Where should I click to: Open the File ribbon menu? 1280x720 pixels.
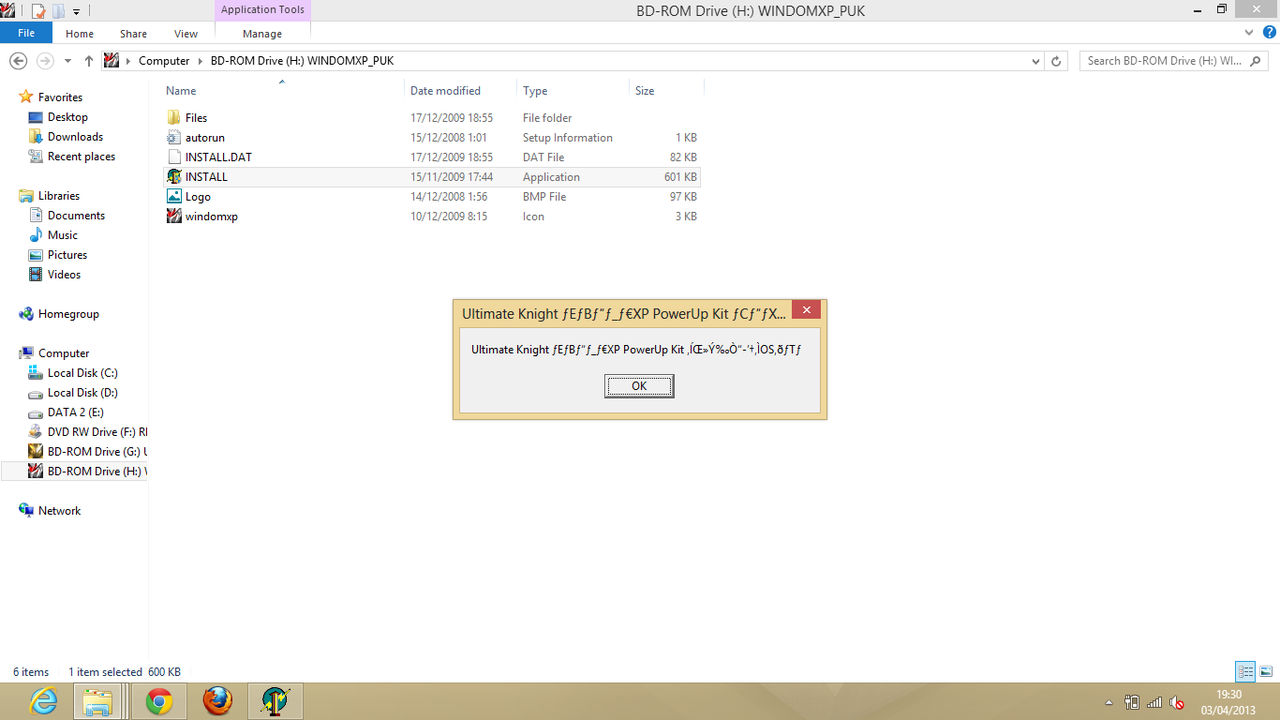pyautogui.click(x=26, y=33)
